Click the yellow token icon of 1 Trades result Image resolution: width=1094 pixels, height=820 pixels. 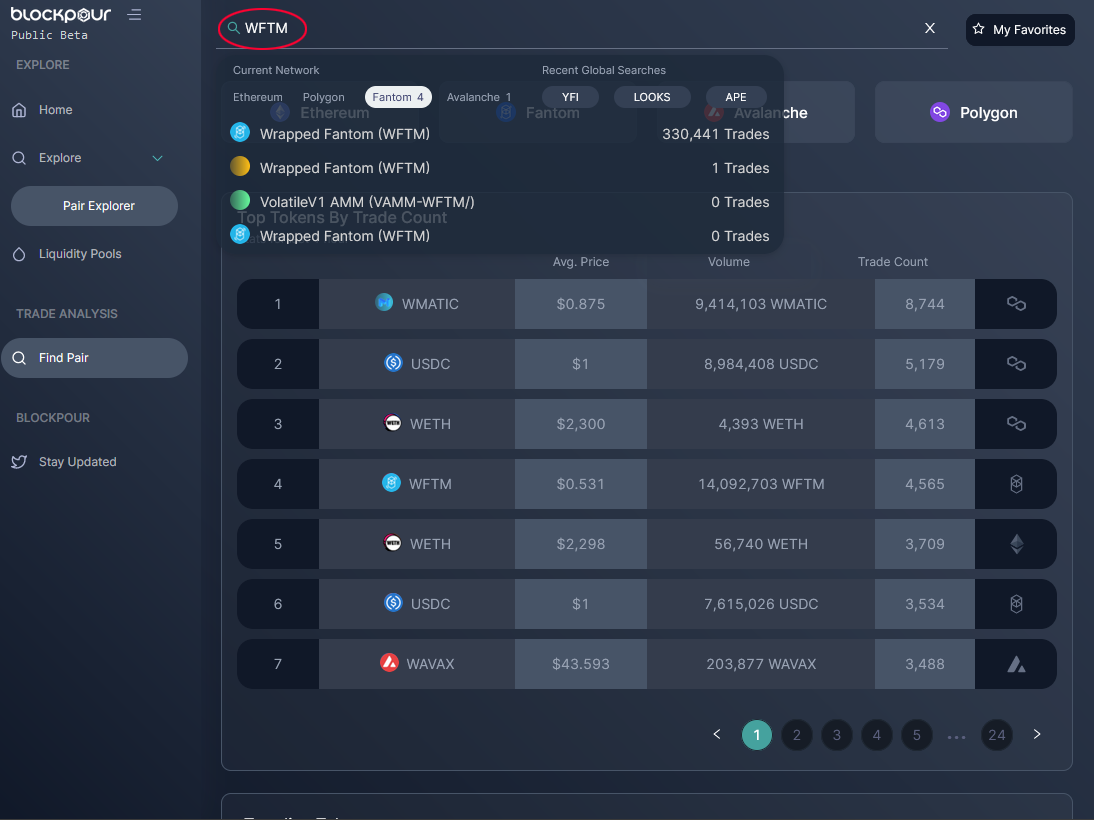(240, 166)
